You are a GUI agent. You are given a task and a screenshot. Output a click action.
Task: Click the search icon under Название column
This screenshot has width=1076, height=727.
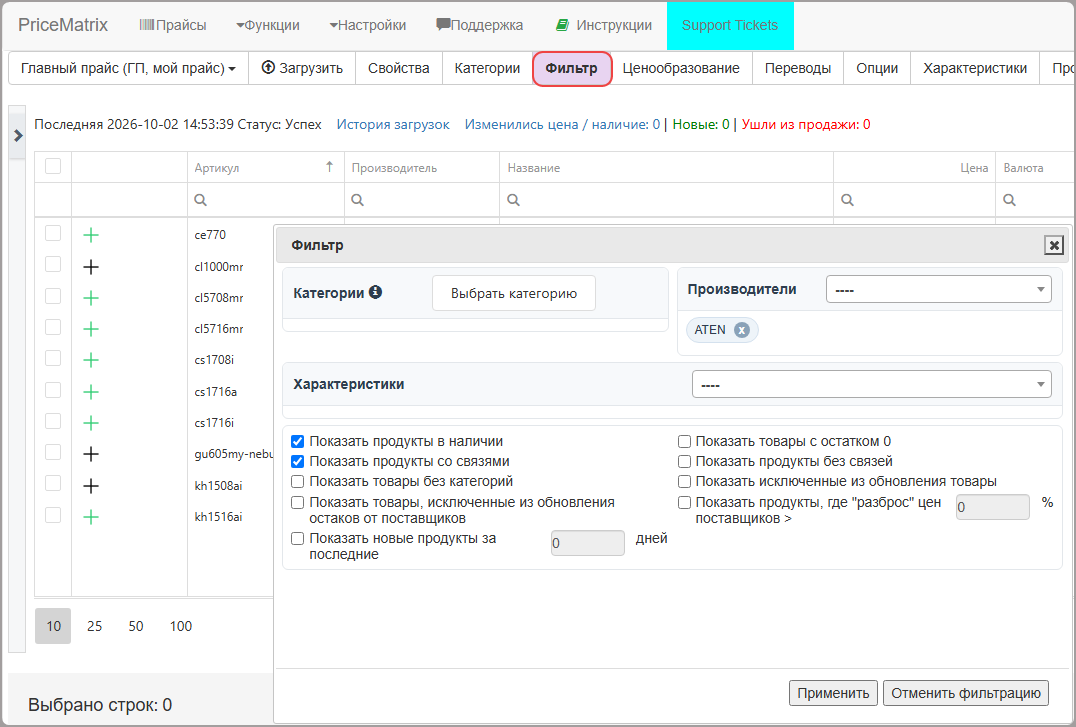[x=513, y=200]
